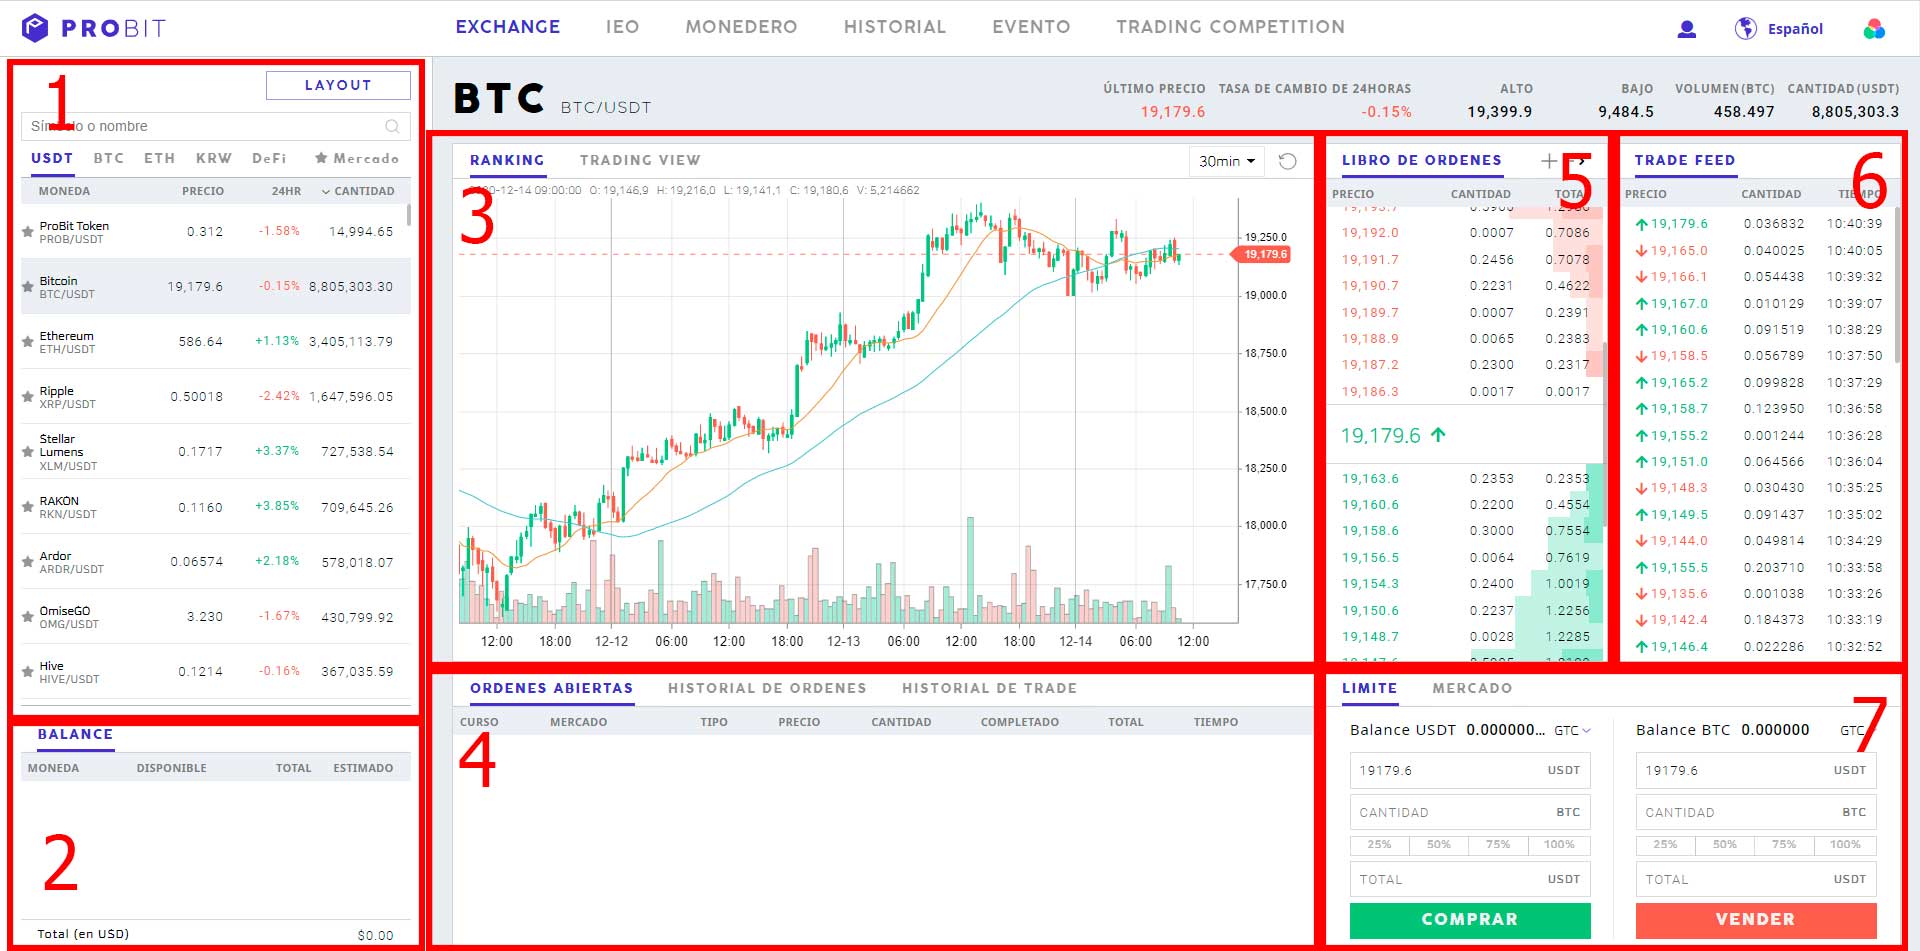Image resolution: width=1920 pixels, height=951 pixels.
Task: Toggle favorite star for Stellar Lumens
Action: pyautogui.click(x=28, y=452)
